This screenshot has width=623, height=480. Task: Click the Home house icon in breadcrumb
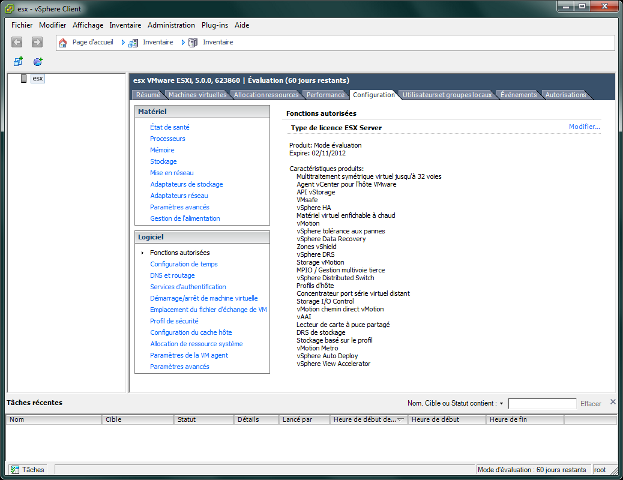click(x=63, y=43)
